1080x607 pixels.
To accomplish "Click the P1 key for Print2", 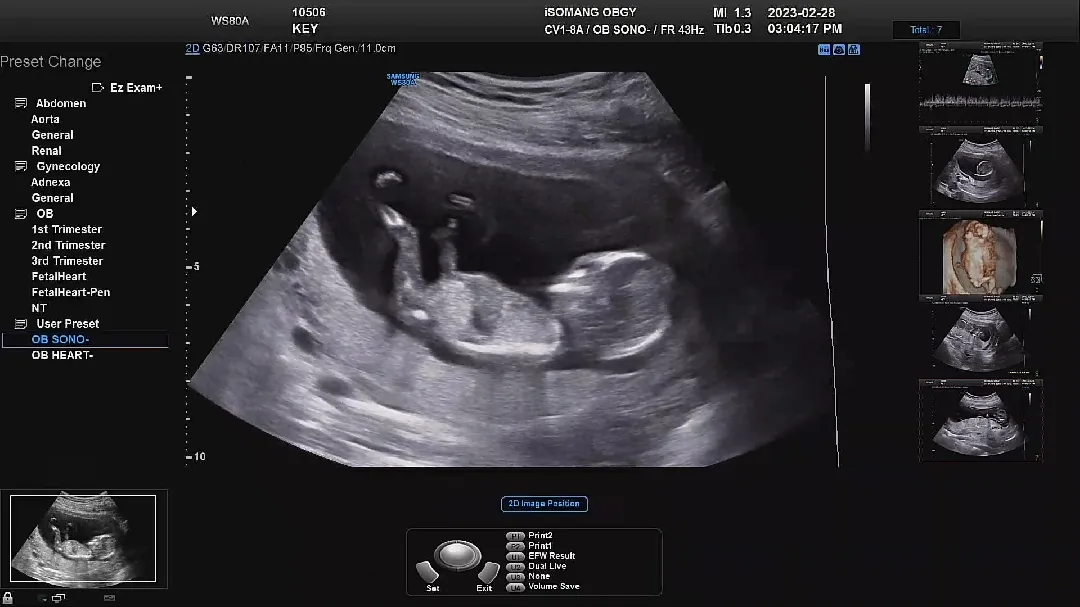I will [x=515, y=535].
